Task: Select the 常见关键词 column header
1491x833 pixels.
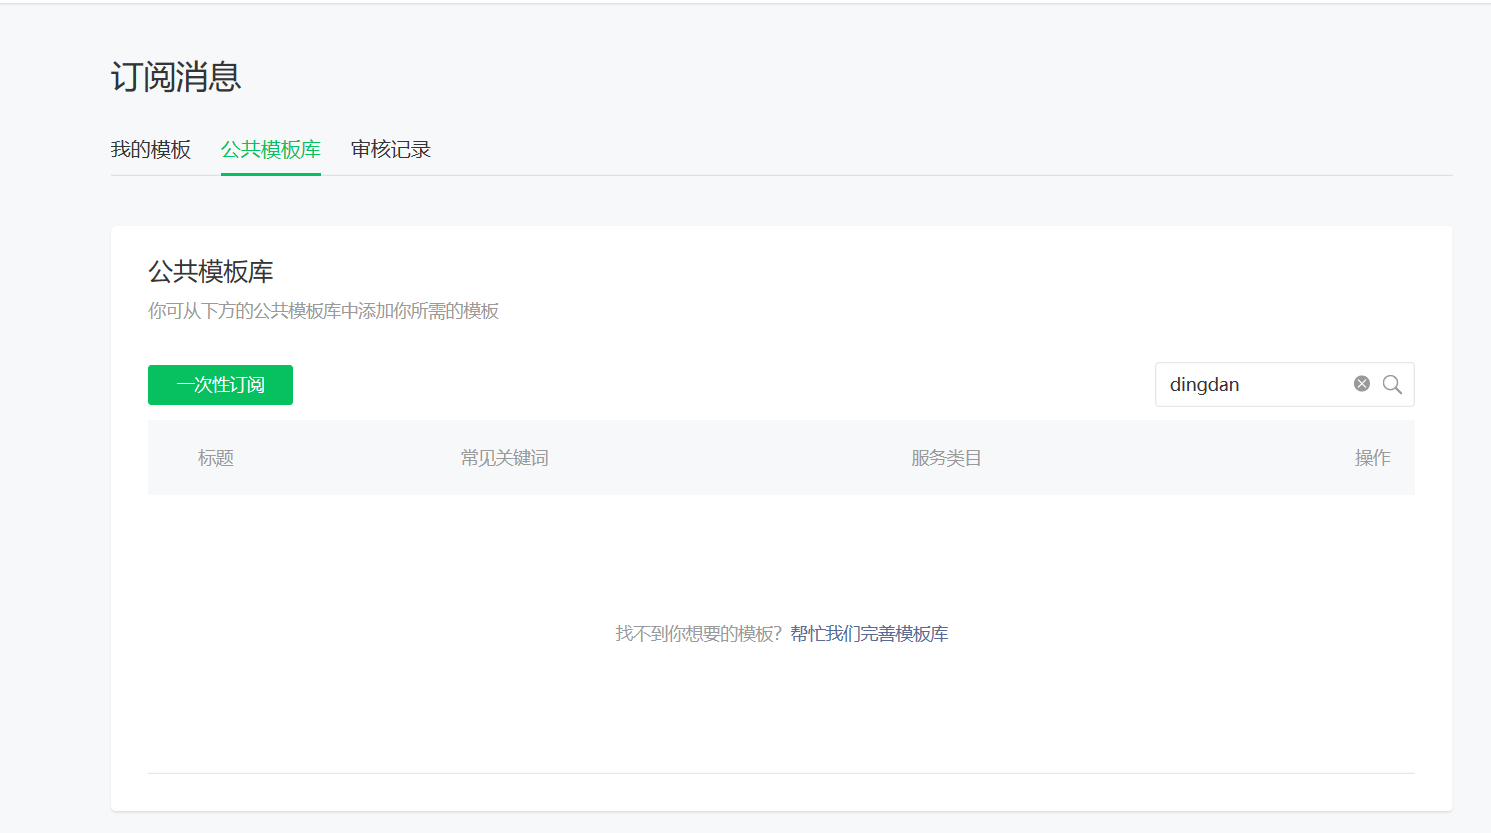Action: 505,457
